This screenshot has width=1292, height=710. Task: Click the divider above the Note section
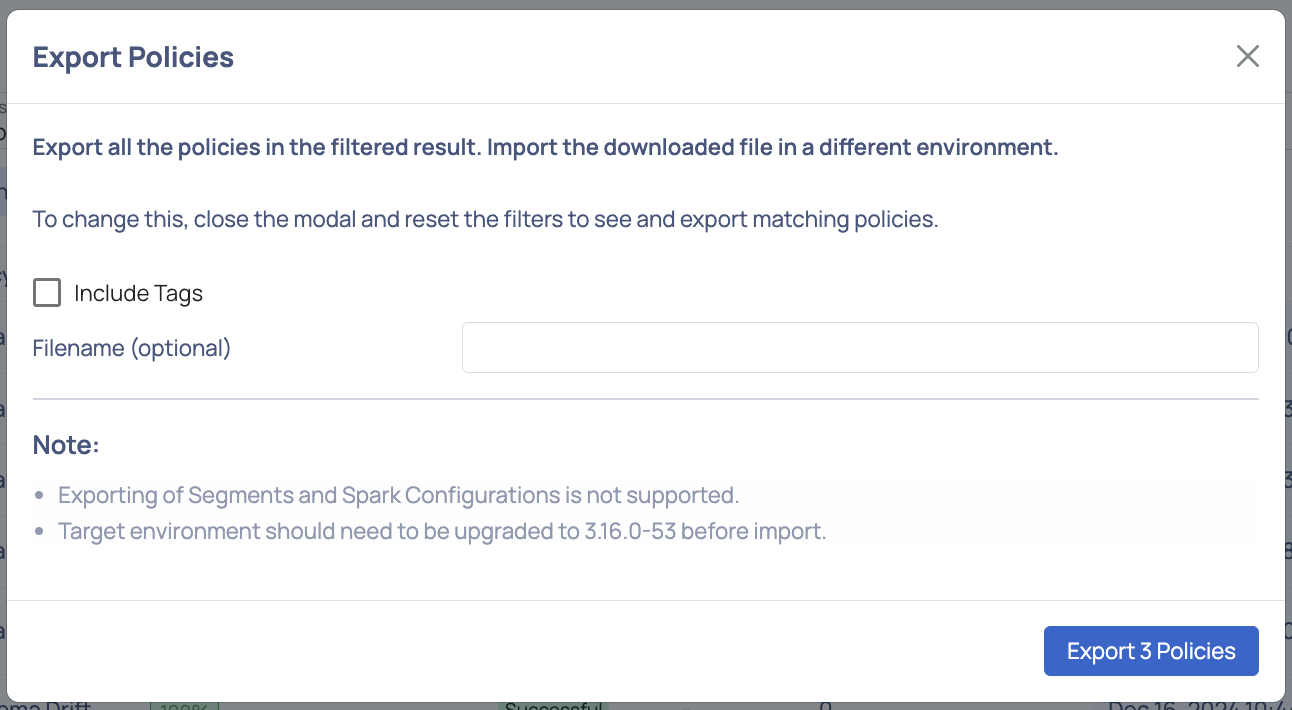tap(646, 399)
